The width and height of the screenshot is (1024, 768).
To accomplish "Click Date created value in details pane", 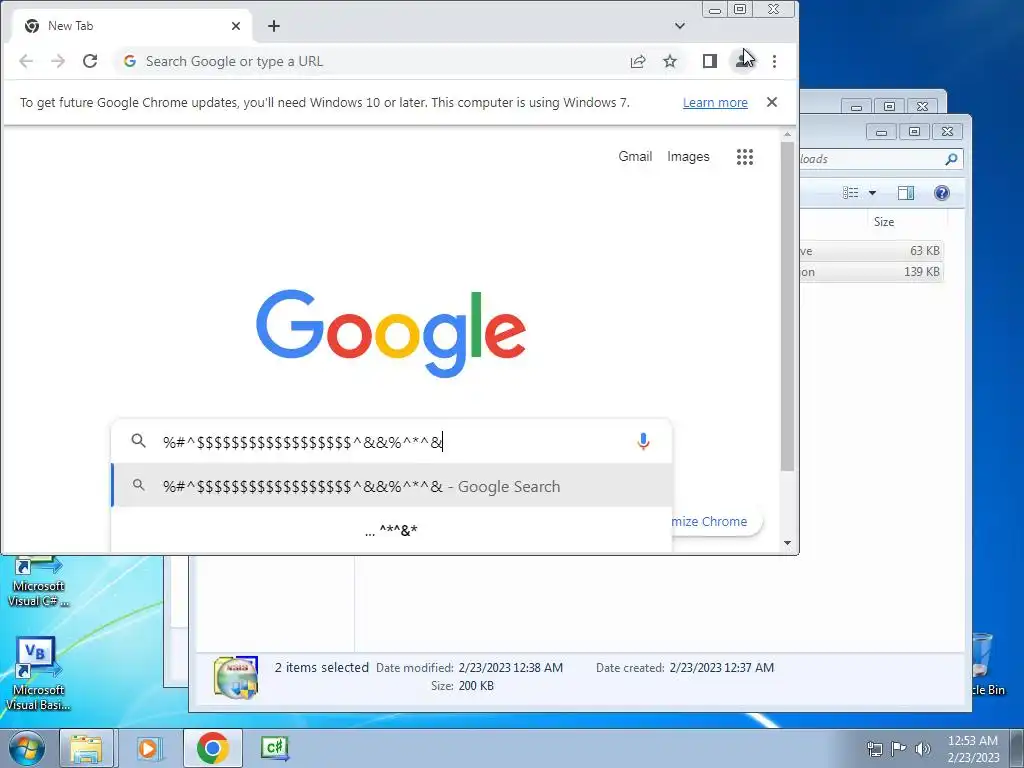I will tap(722, 667).
